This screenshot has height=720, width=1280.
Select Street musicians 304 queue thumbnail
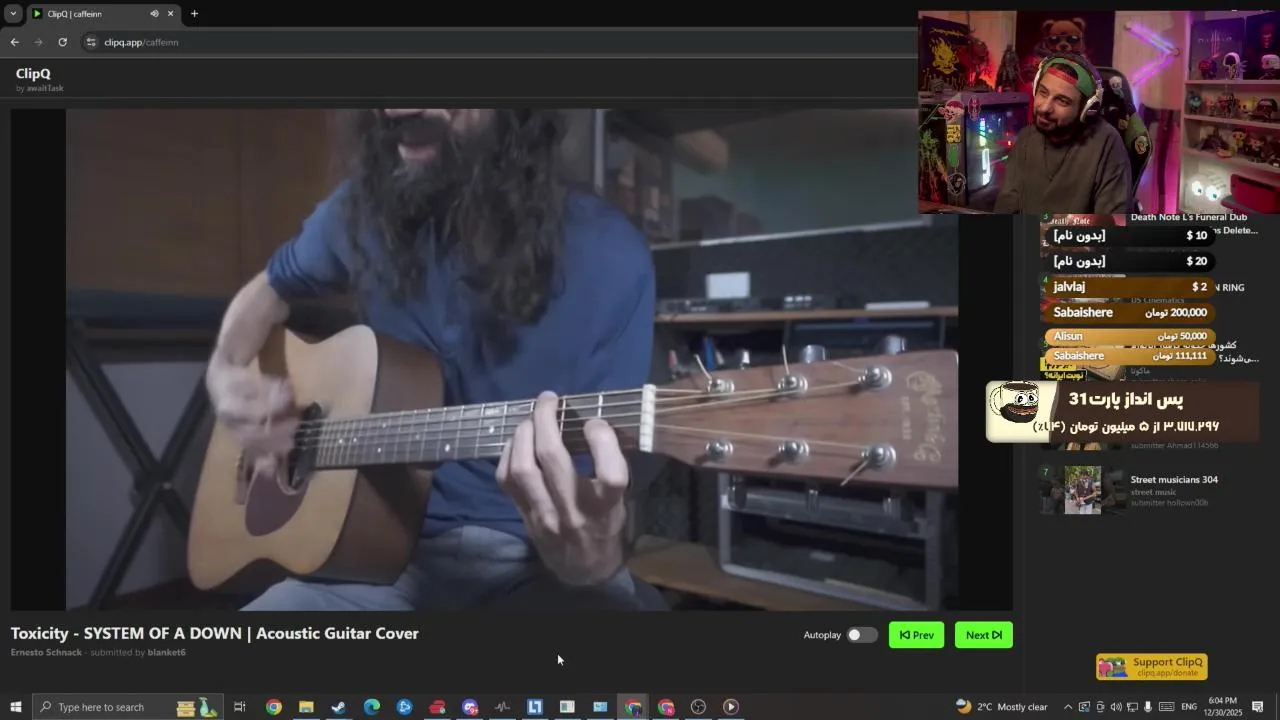point(1082,490)
